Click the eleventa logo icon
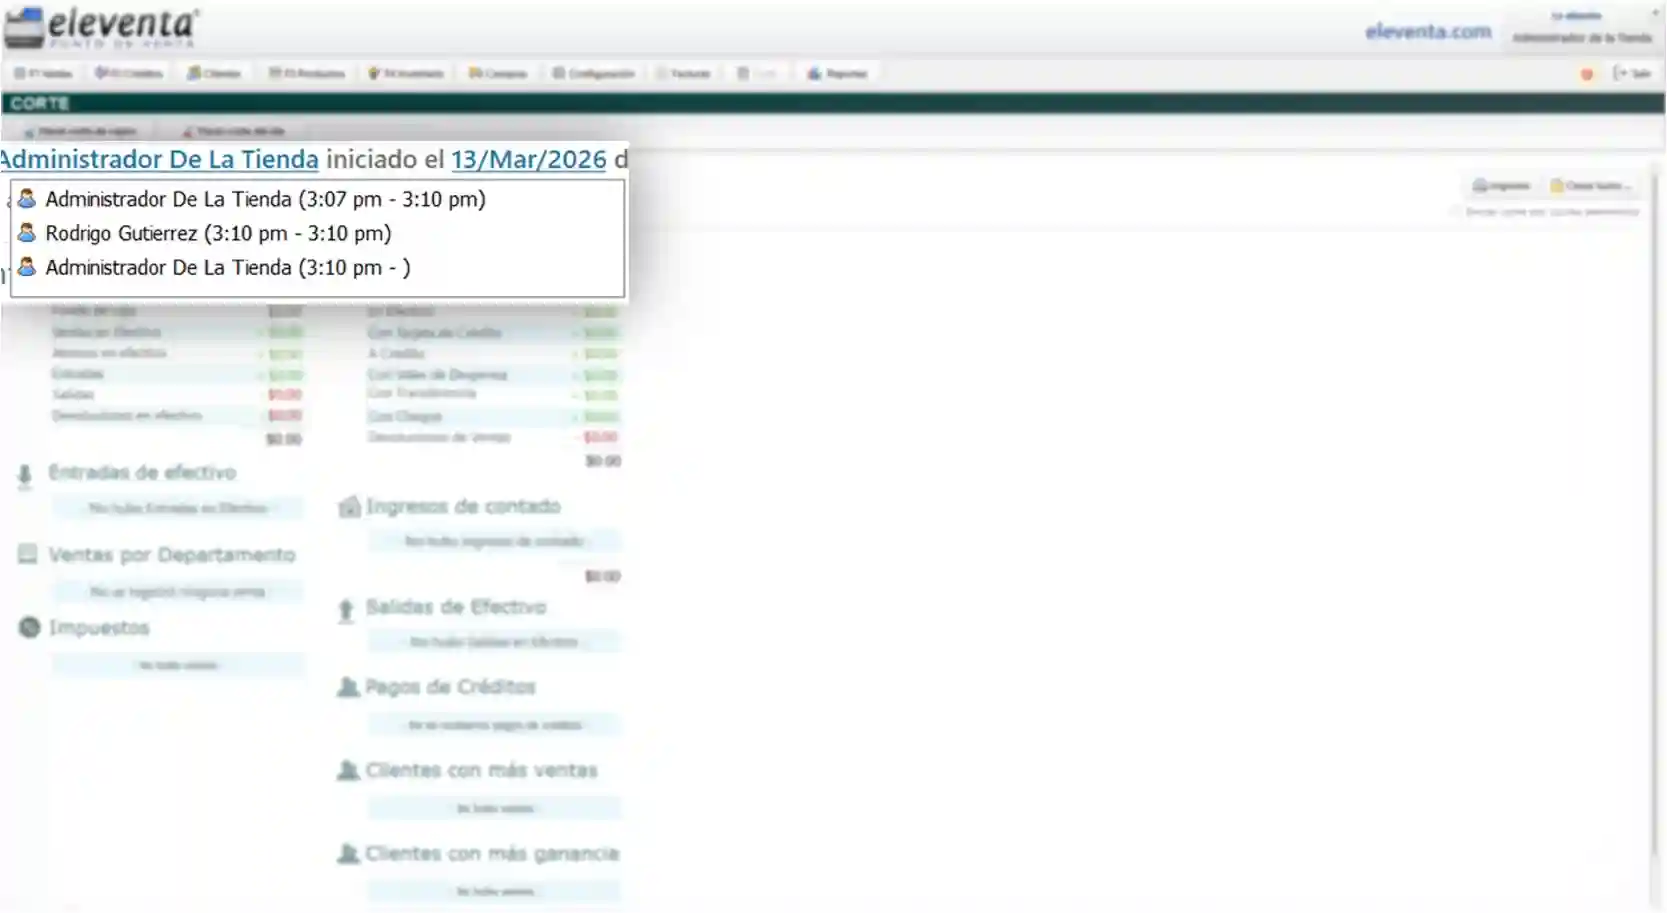The image size is (1667, 913). (24, 27)
